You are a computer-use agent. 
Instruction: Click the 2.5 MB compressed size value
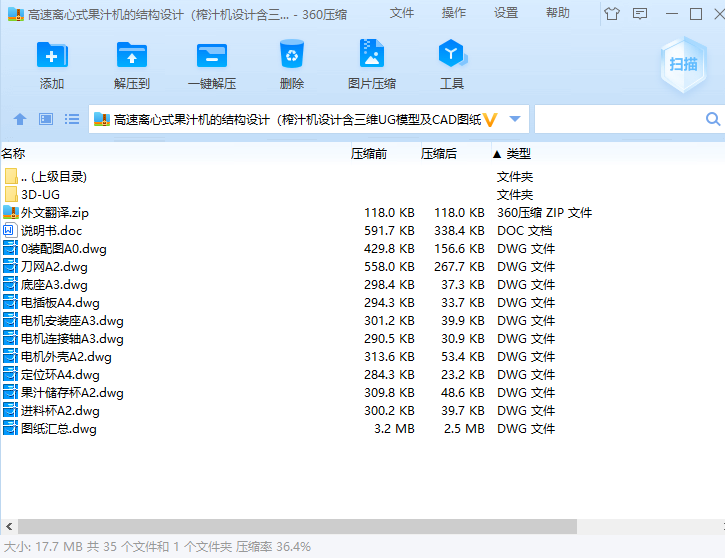pos(464,429)
